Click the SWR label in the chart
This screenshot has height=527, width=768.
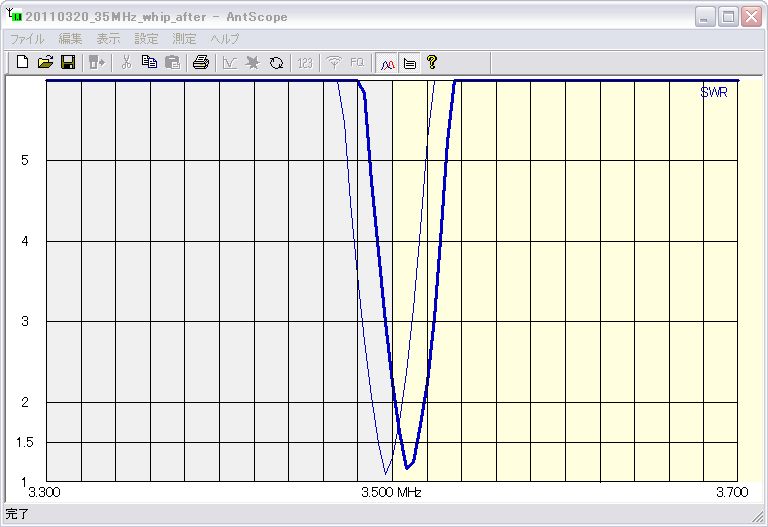(x=714, y=92)
